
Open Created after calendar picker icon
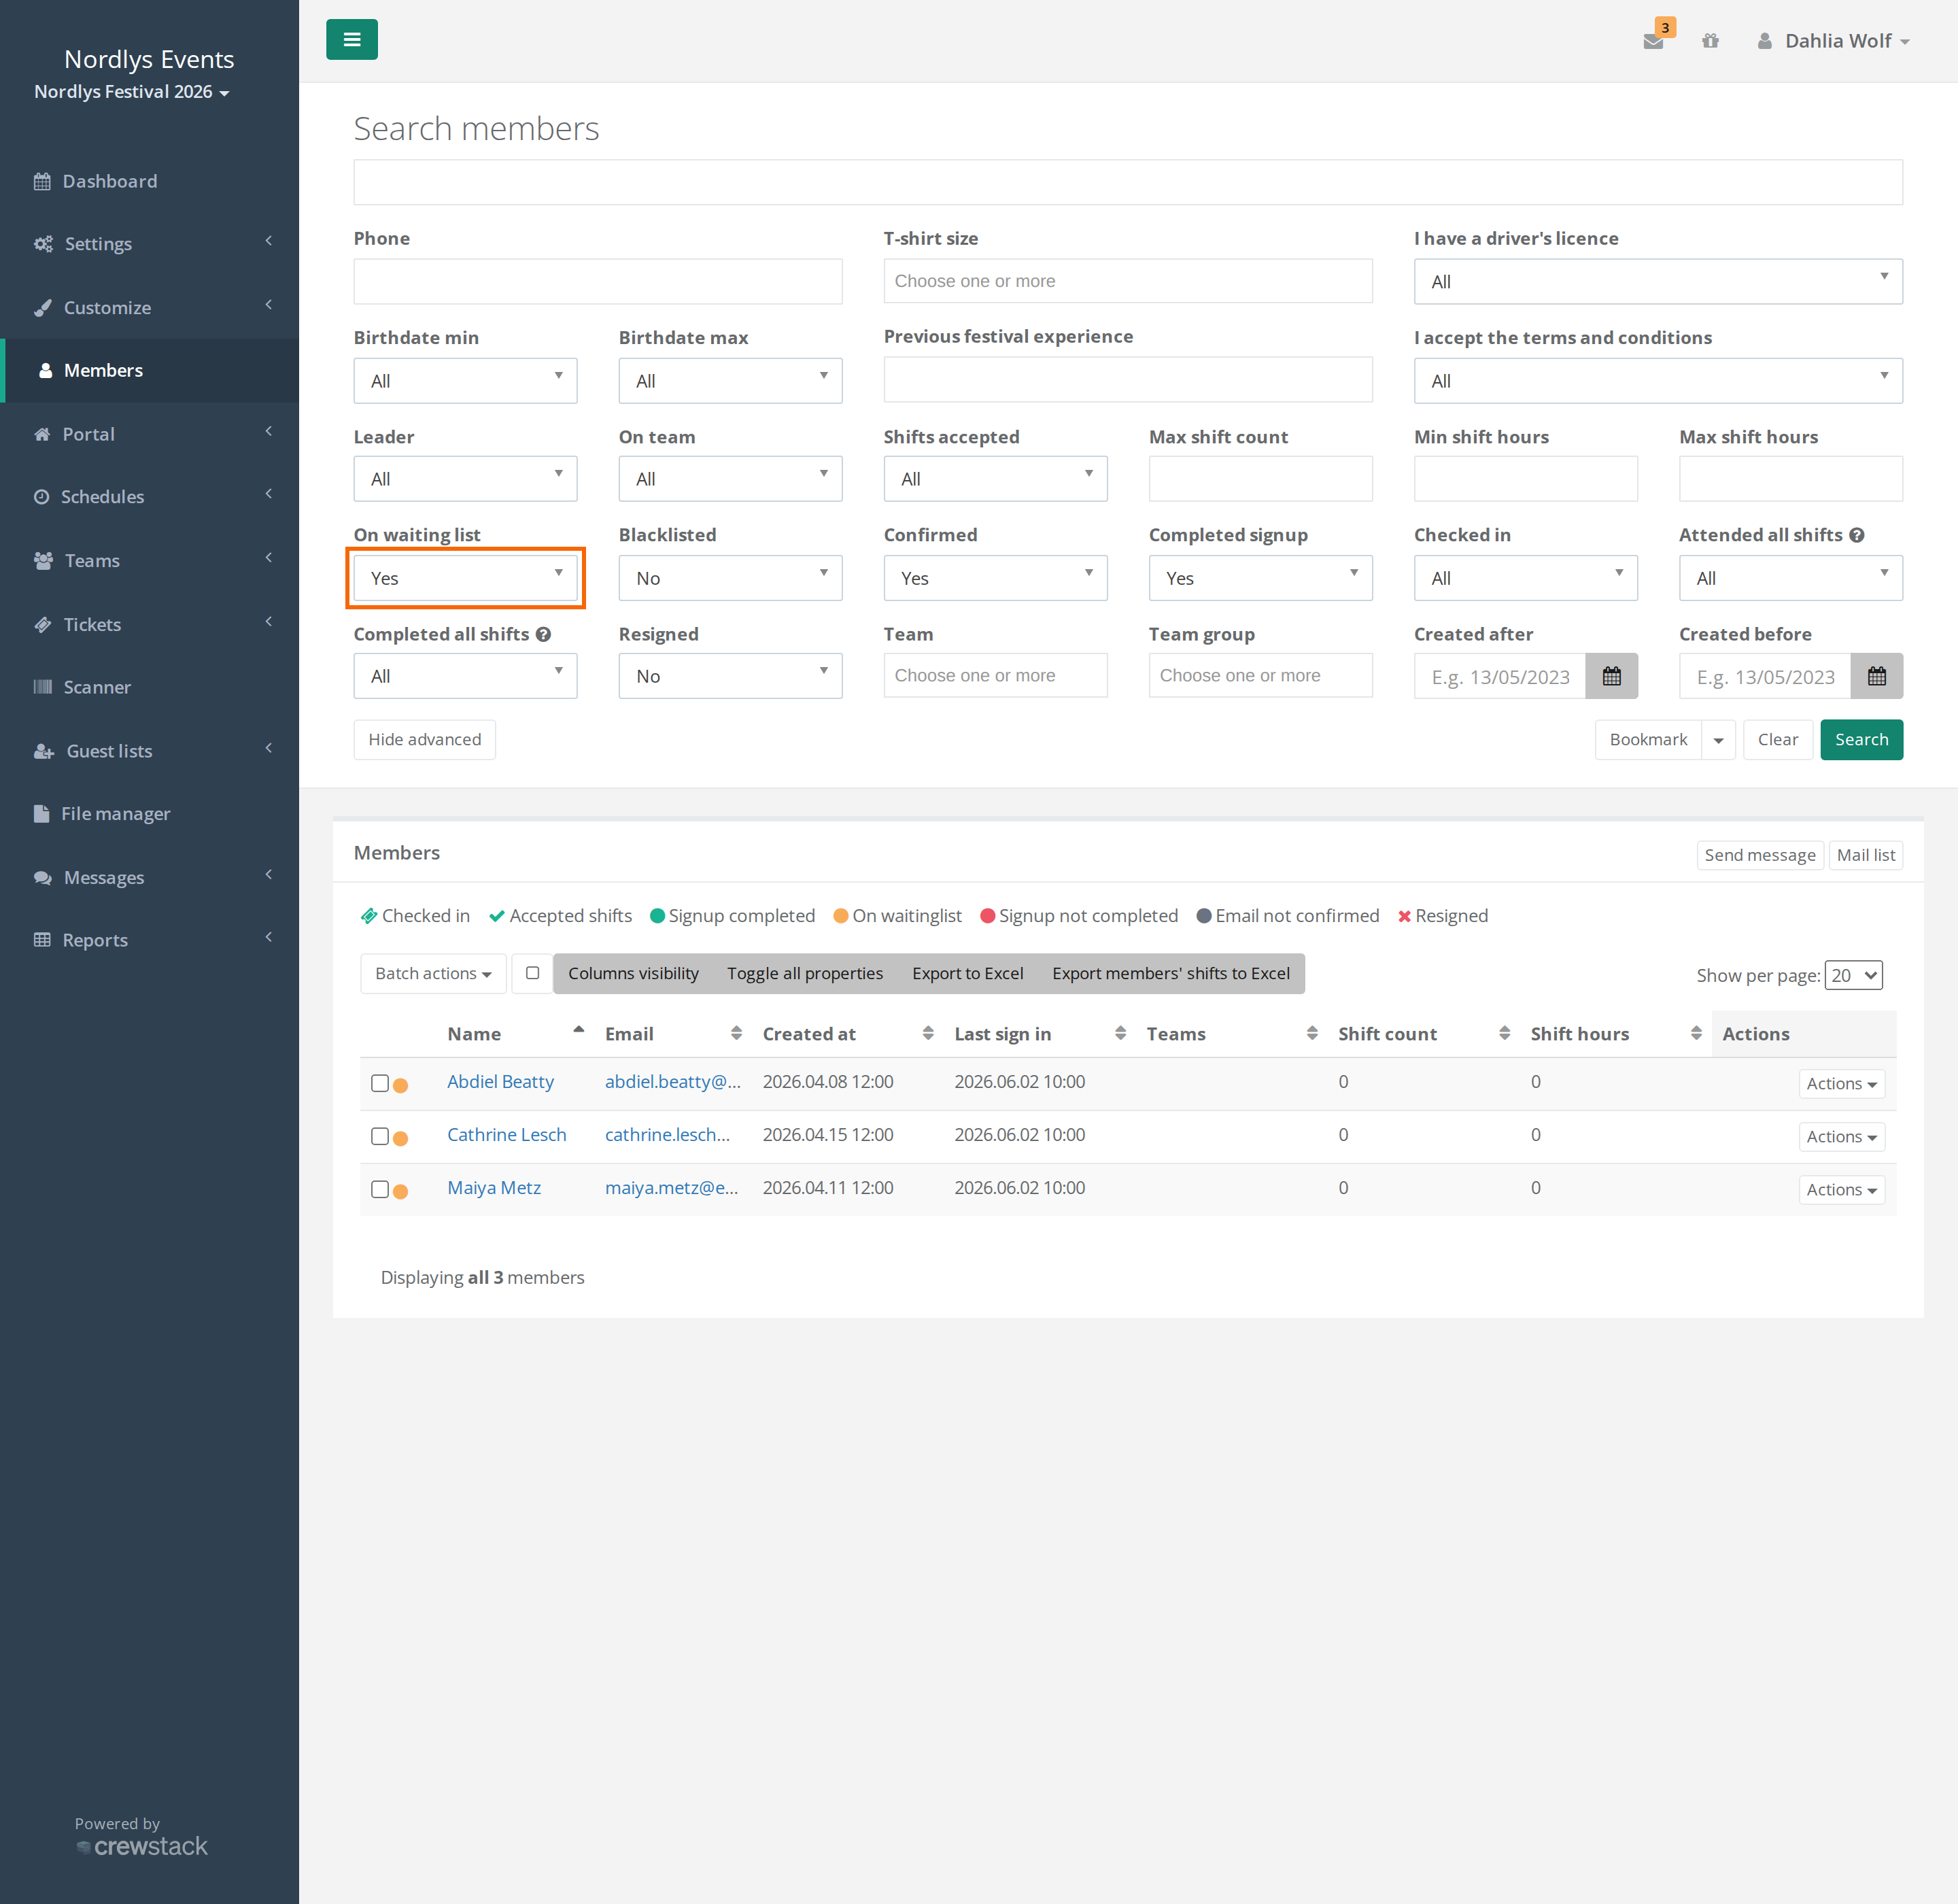[x=1611, y=676]
